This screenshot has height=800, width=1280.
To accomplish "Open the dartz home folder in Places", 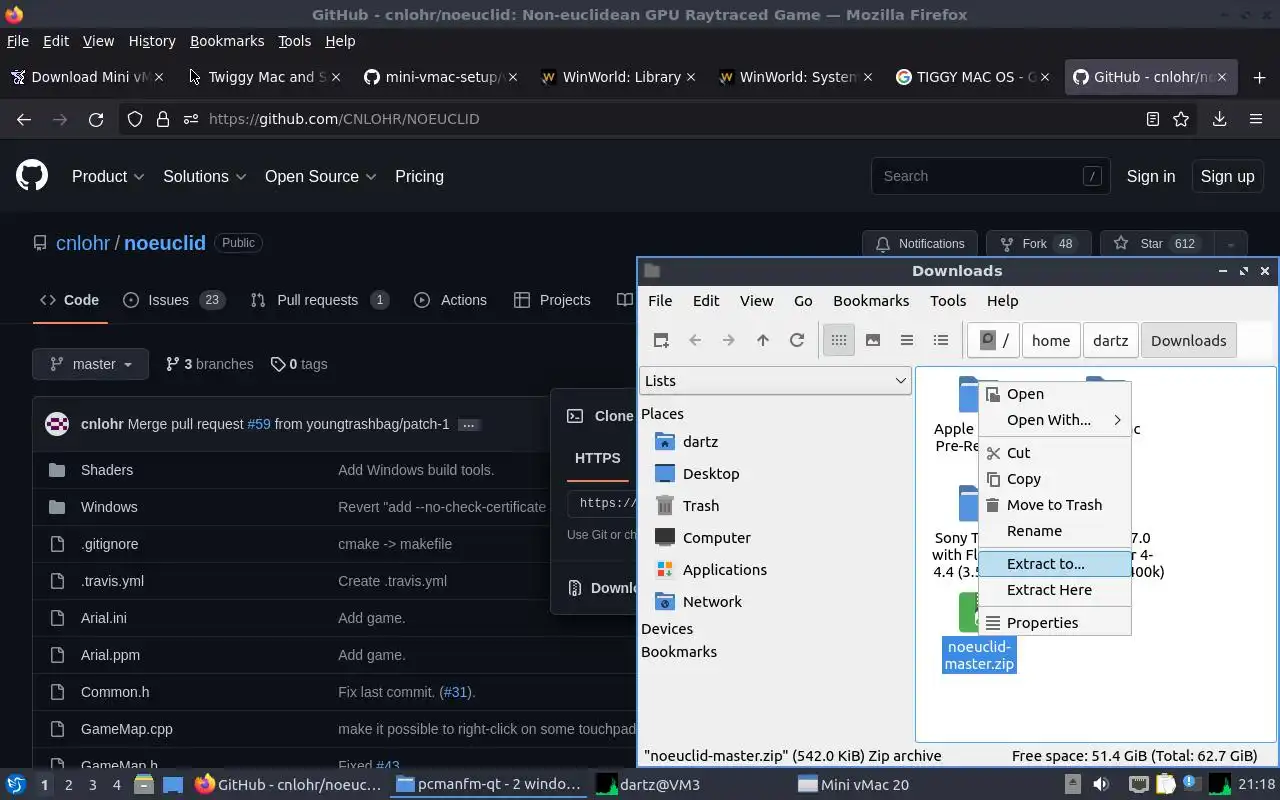I will point(700,441).
